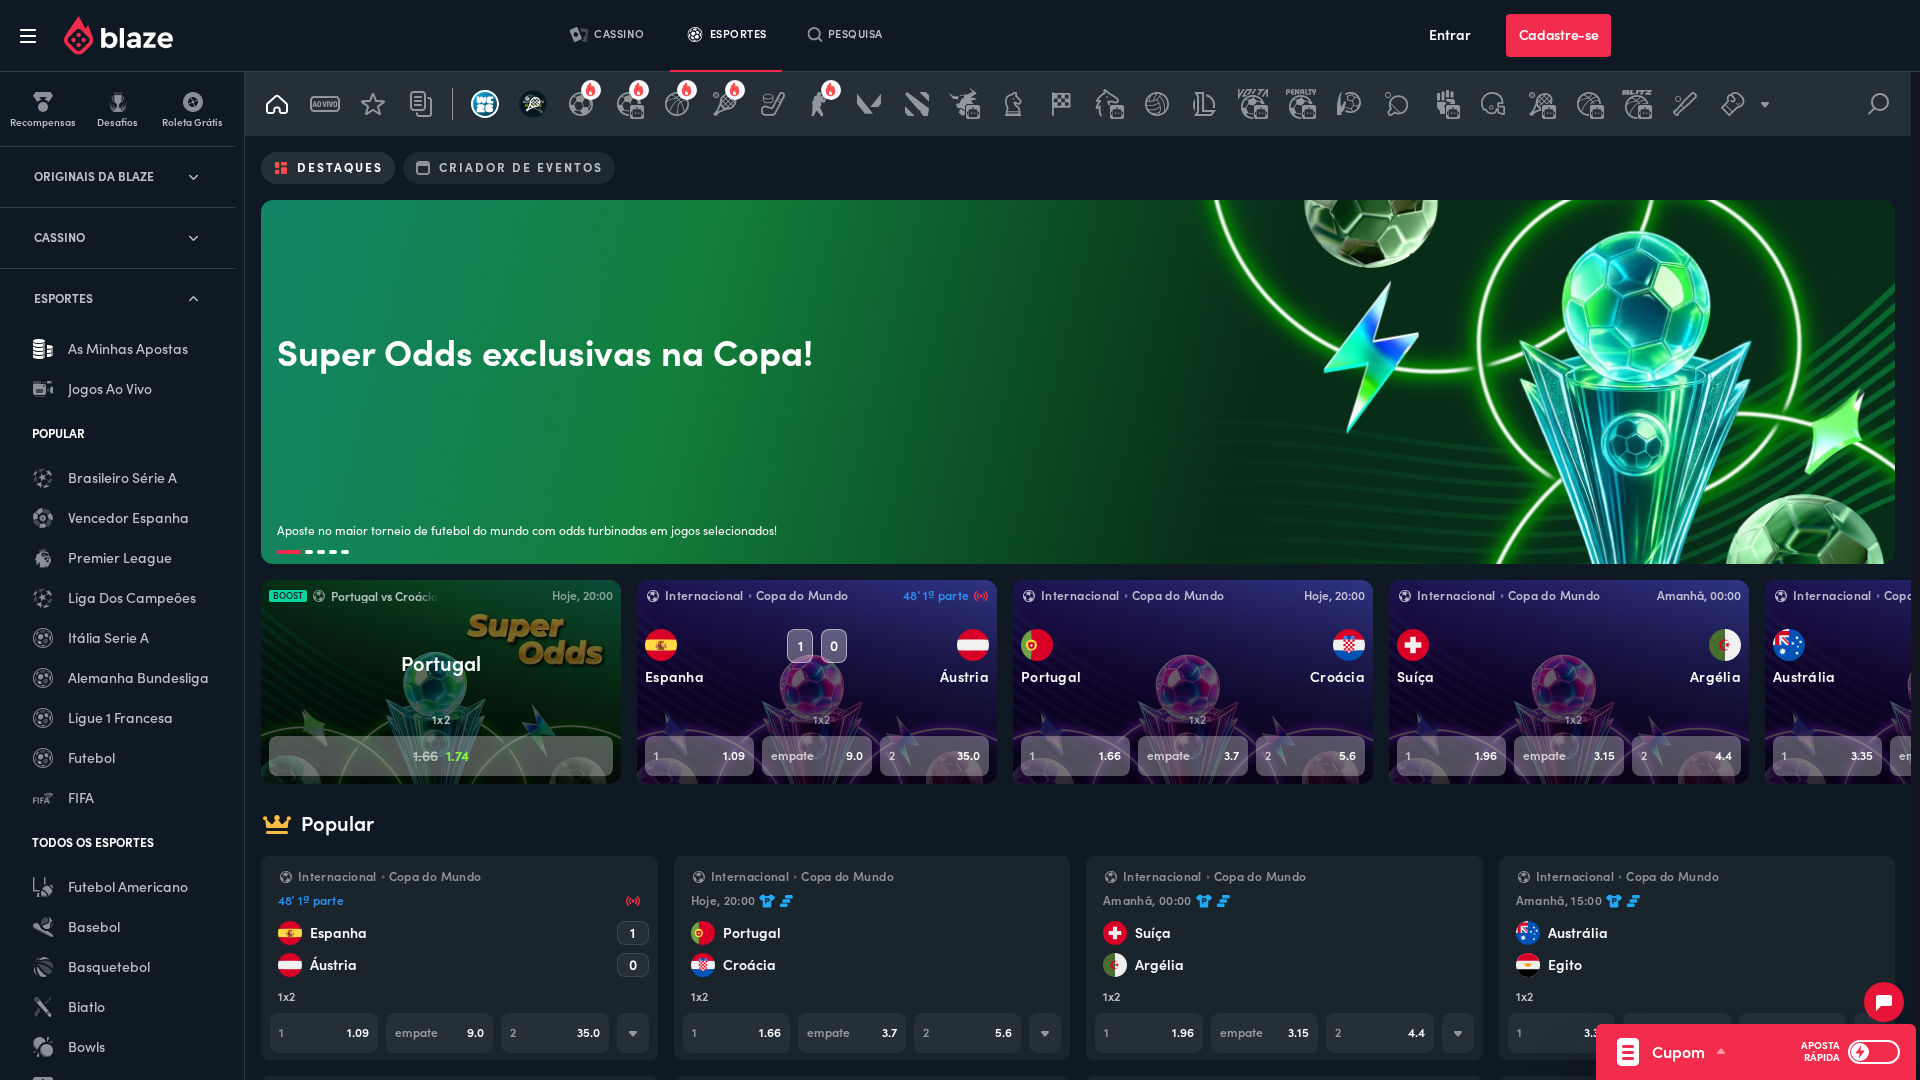The height and width of the screenshot is (1080, 1920).
Task: Open the Pesquisa top tab
Action: 845,35
